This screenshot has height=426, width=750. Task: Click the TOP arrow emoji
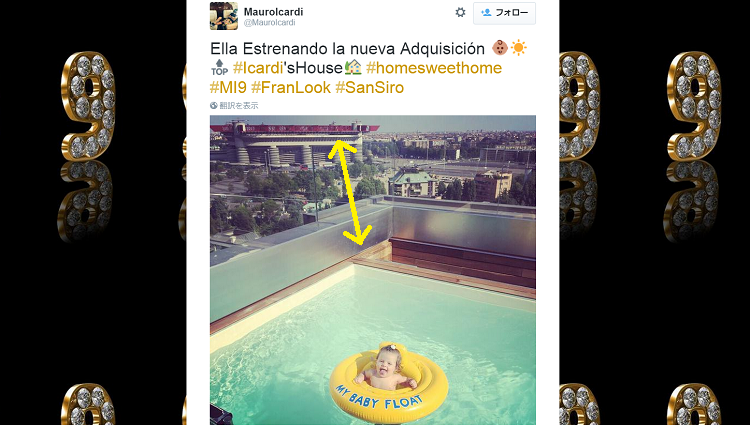pyautogui.click(x=220, y=68)
